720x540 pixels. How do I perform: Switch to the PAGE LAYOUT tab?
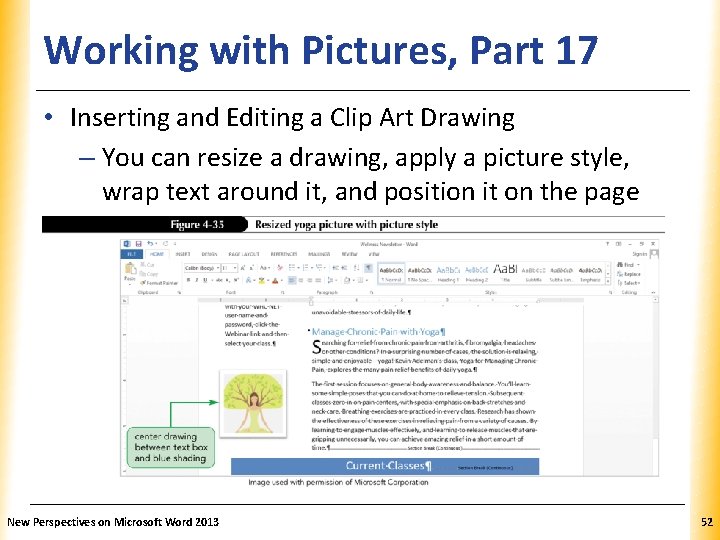[x=244, y=254]
